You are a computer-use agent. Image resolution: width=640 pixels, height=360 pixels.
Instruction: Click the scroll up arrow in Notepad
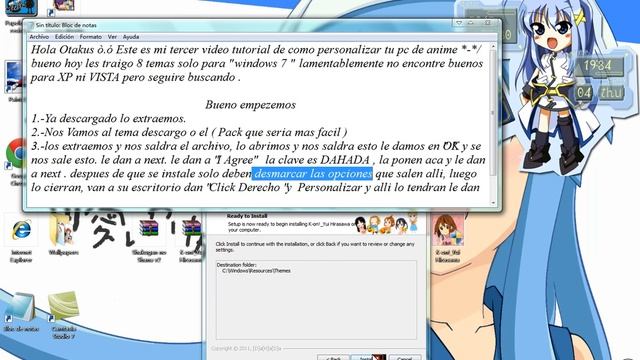[493, 47]
